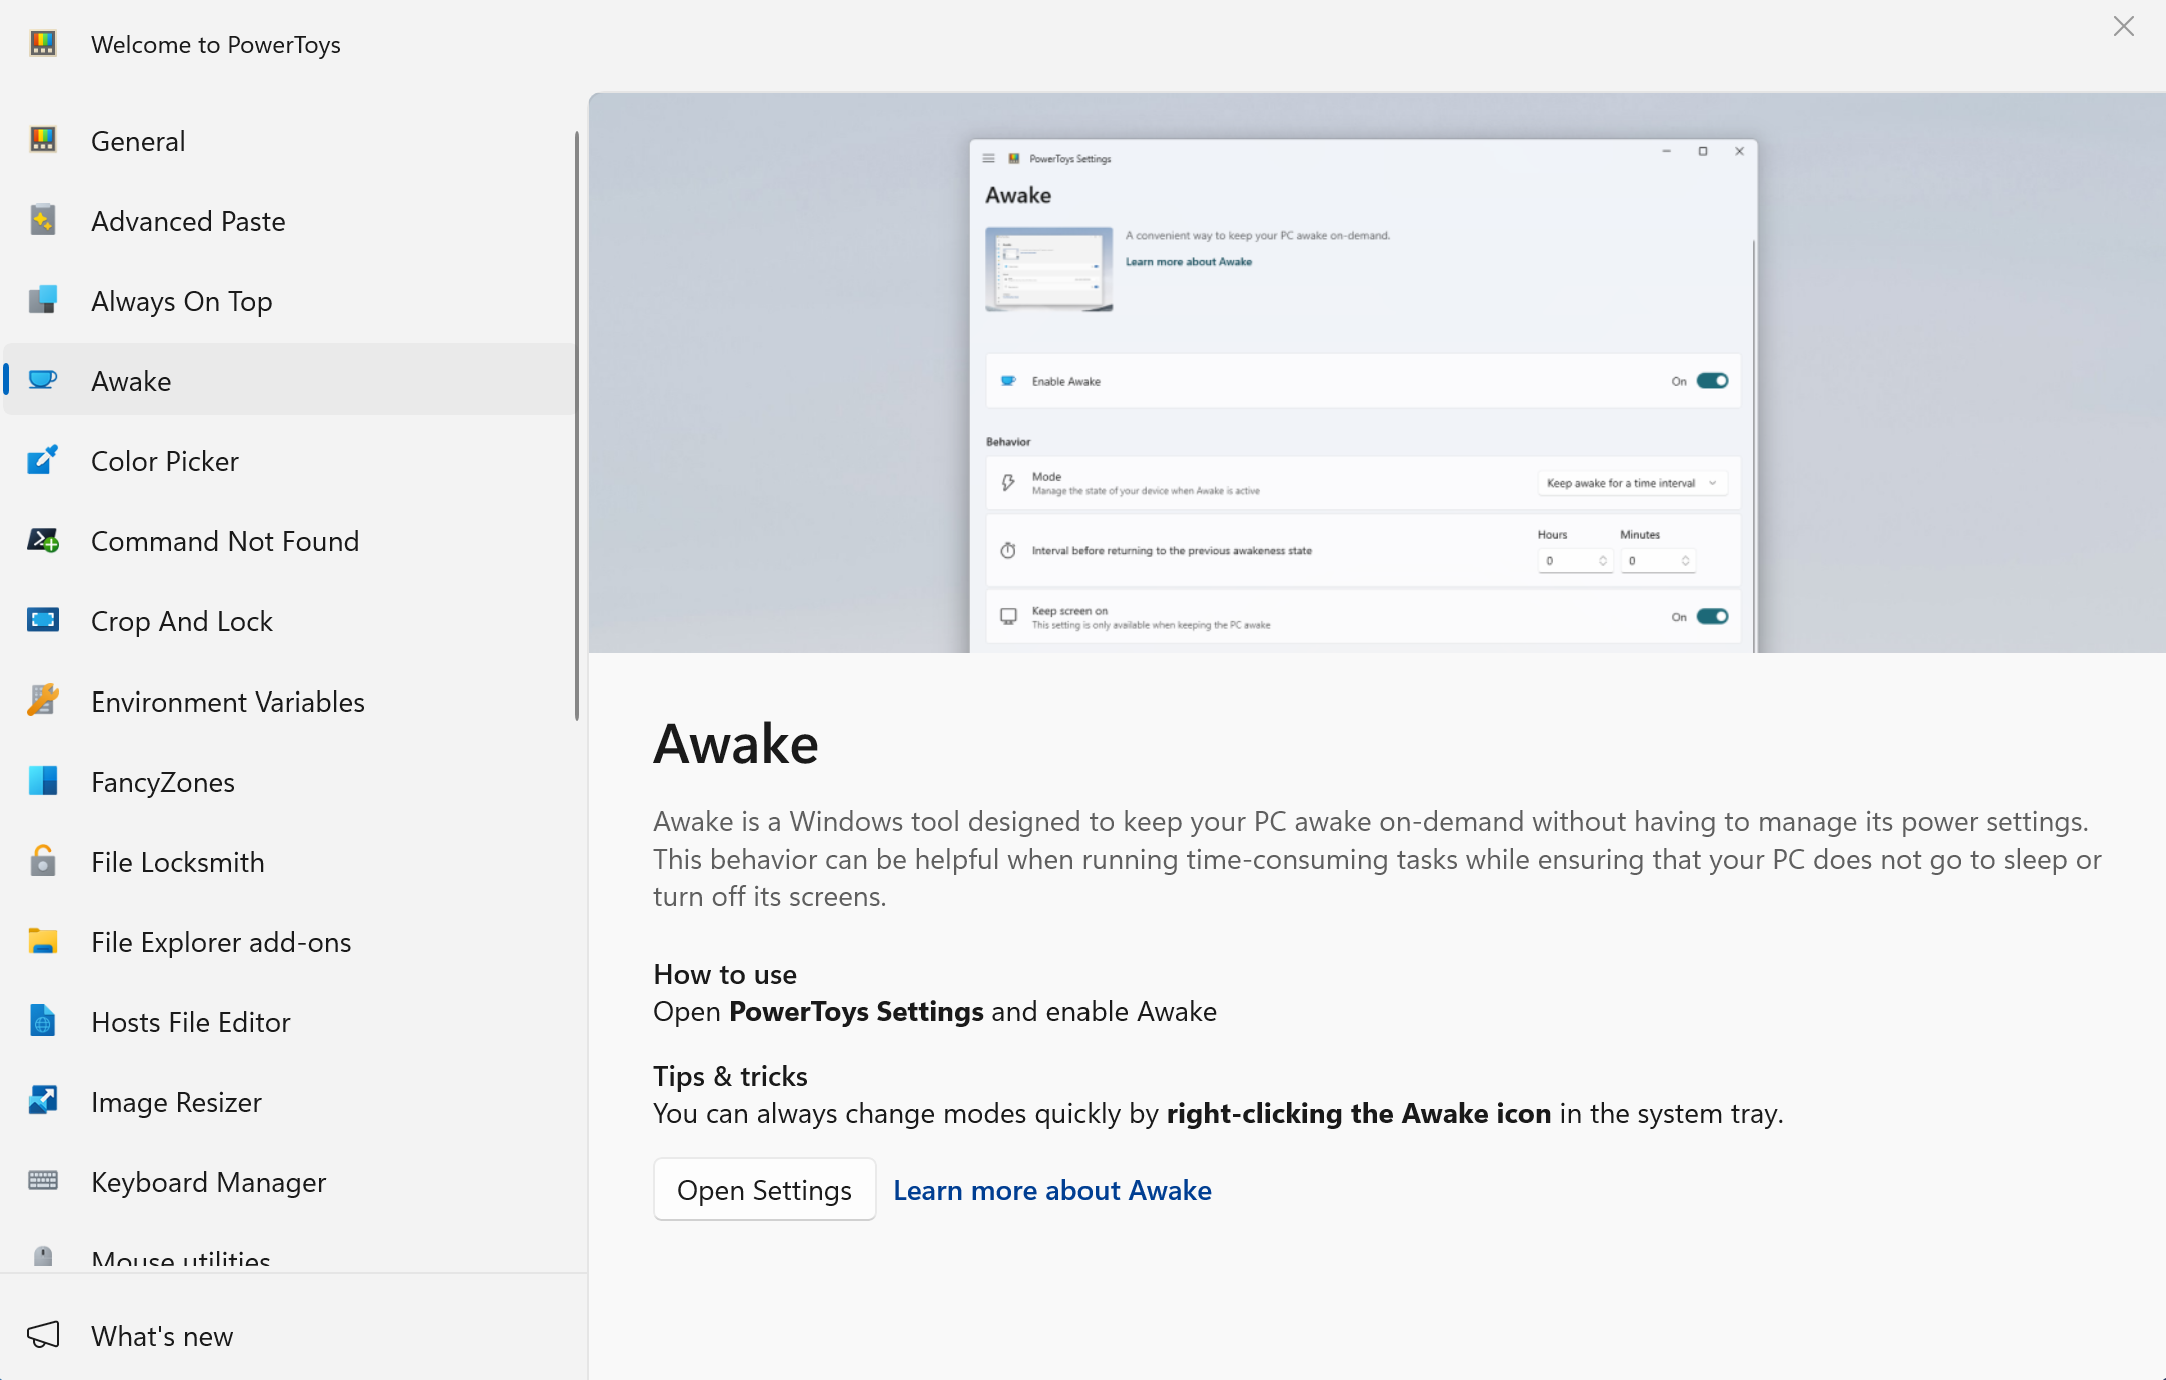Click the Crop And Lock icon
The image size is (2166, 1380).
(x=43, y=621)
